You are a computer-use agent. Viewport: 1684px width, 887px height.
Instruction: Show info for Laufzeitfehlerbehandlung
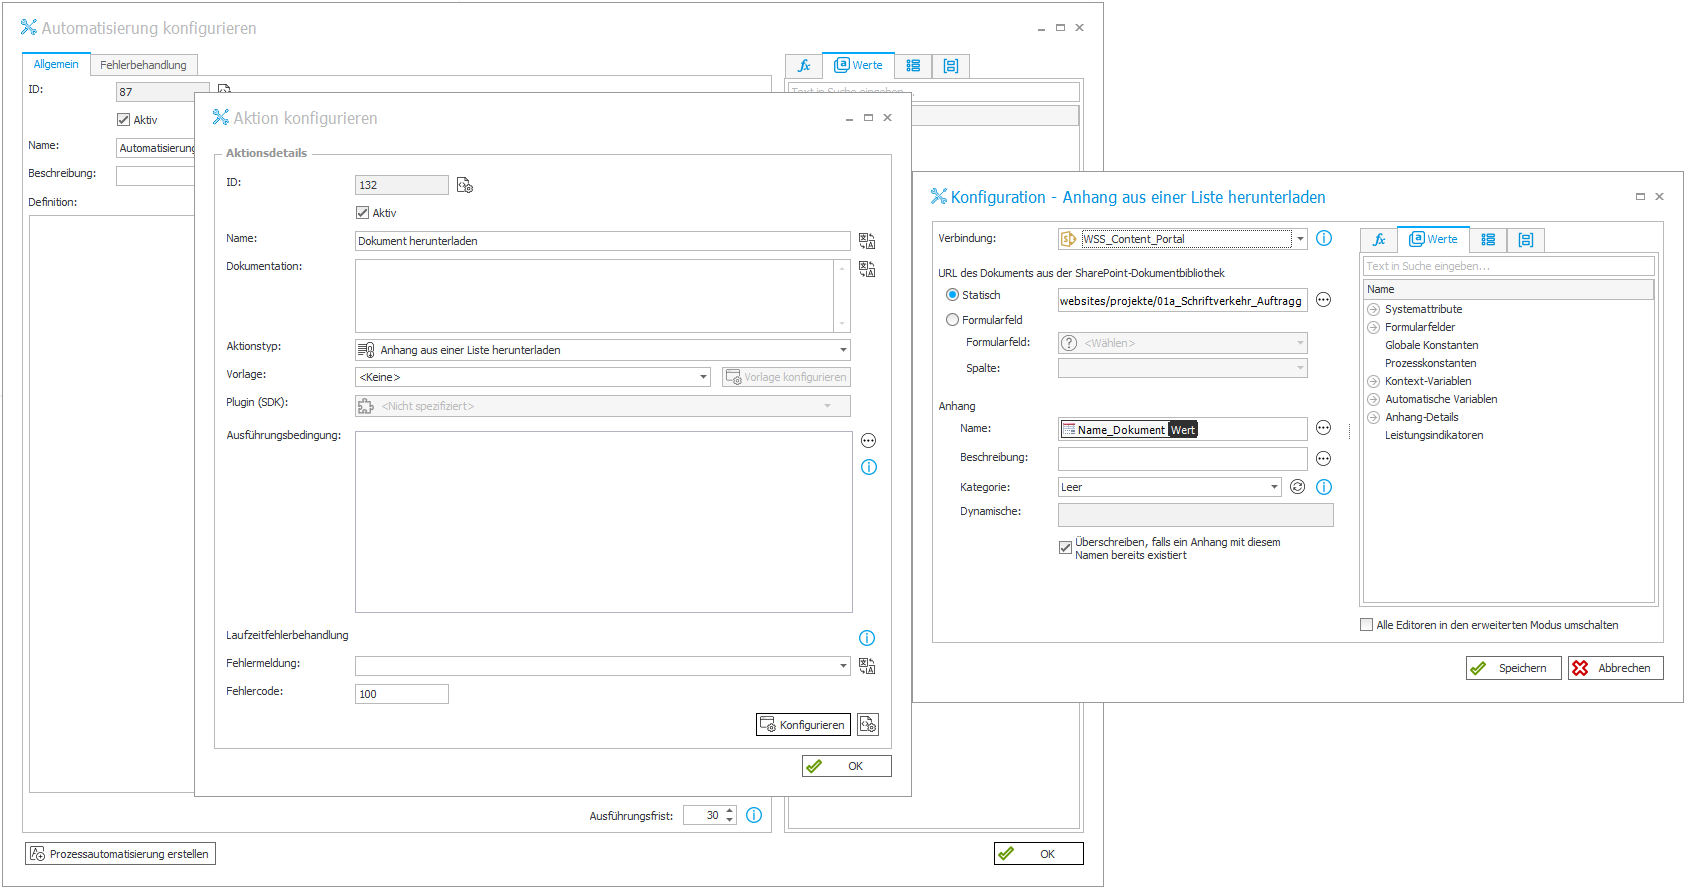[867, 638]
